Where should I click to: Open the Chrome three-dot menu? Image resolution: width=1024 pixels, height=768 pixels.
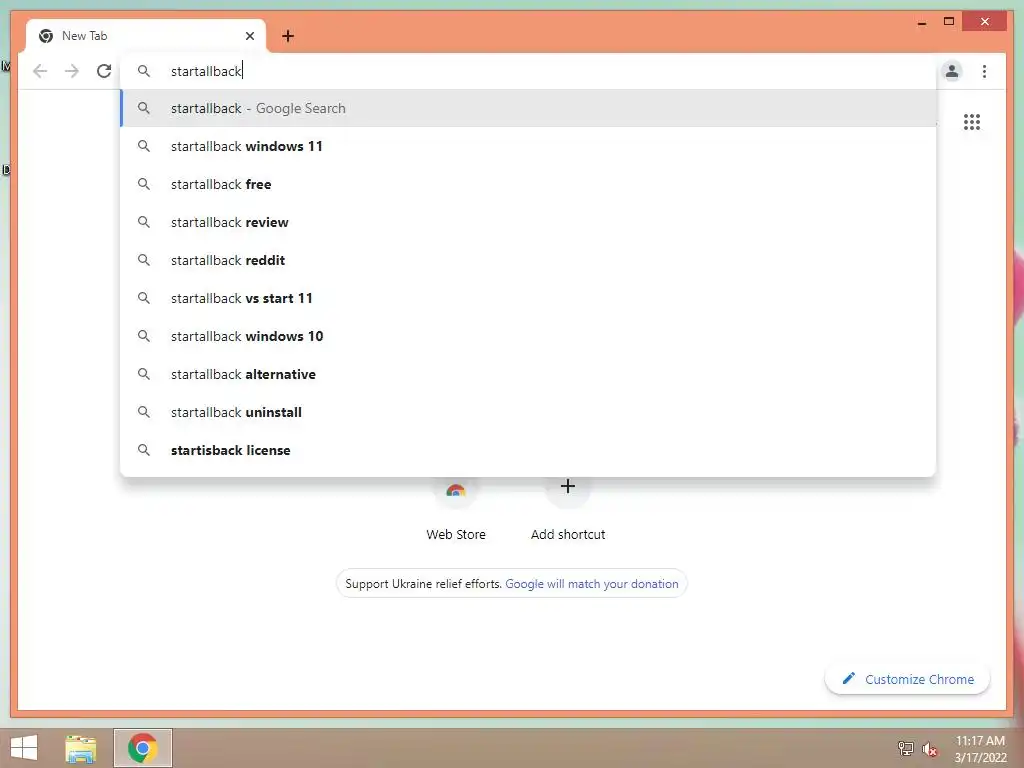[984, 71]
